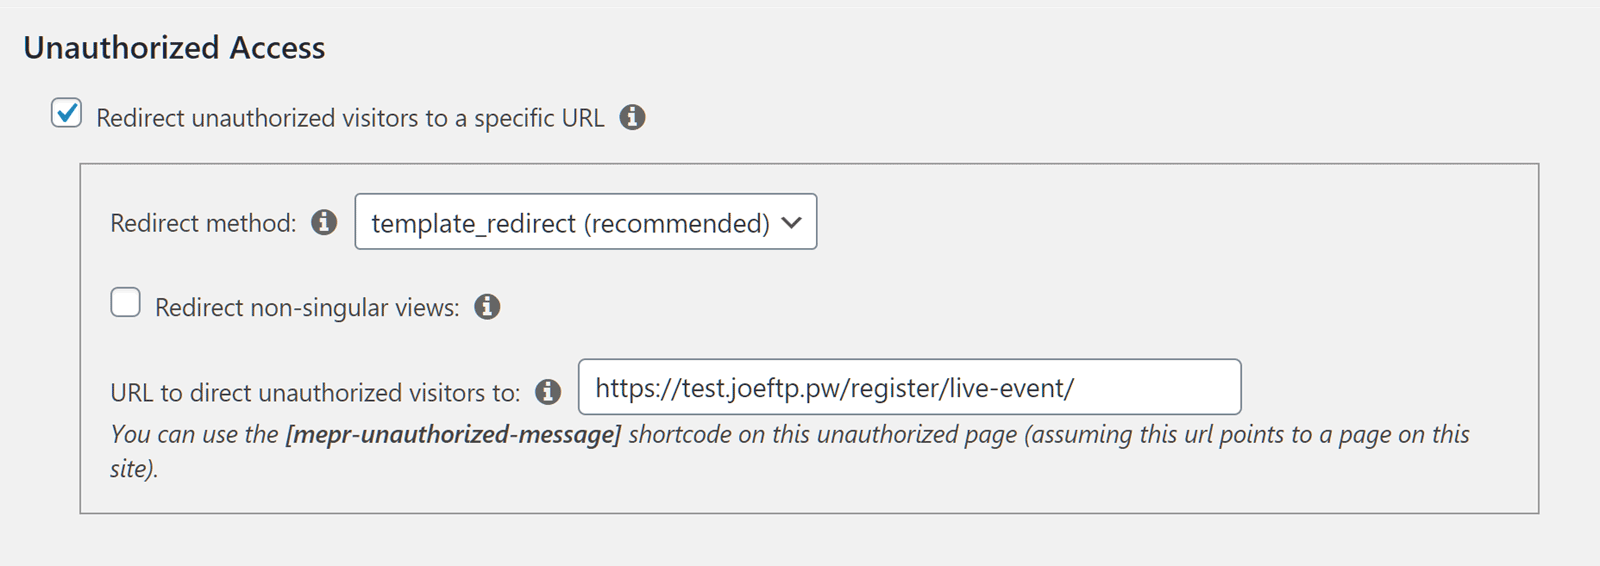Click the chevron arrow of Redirect method select
This screenshot has width=1600, height=566.
(792, 223)
